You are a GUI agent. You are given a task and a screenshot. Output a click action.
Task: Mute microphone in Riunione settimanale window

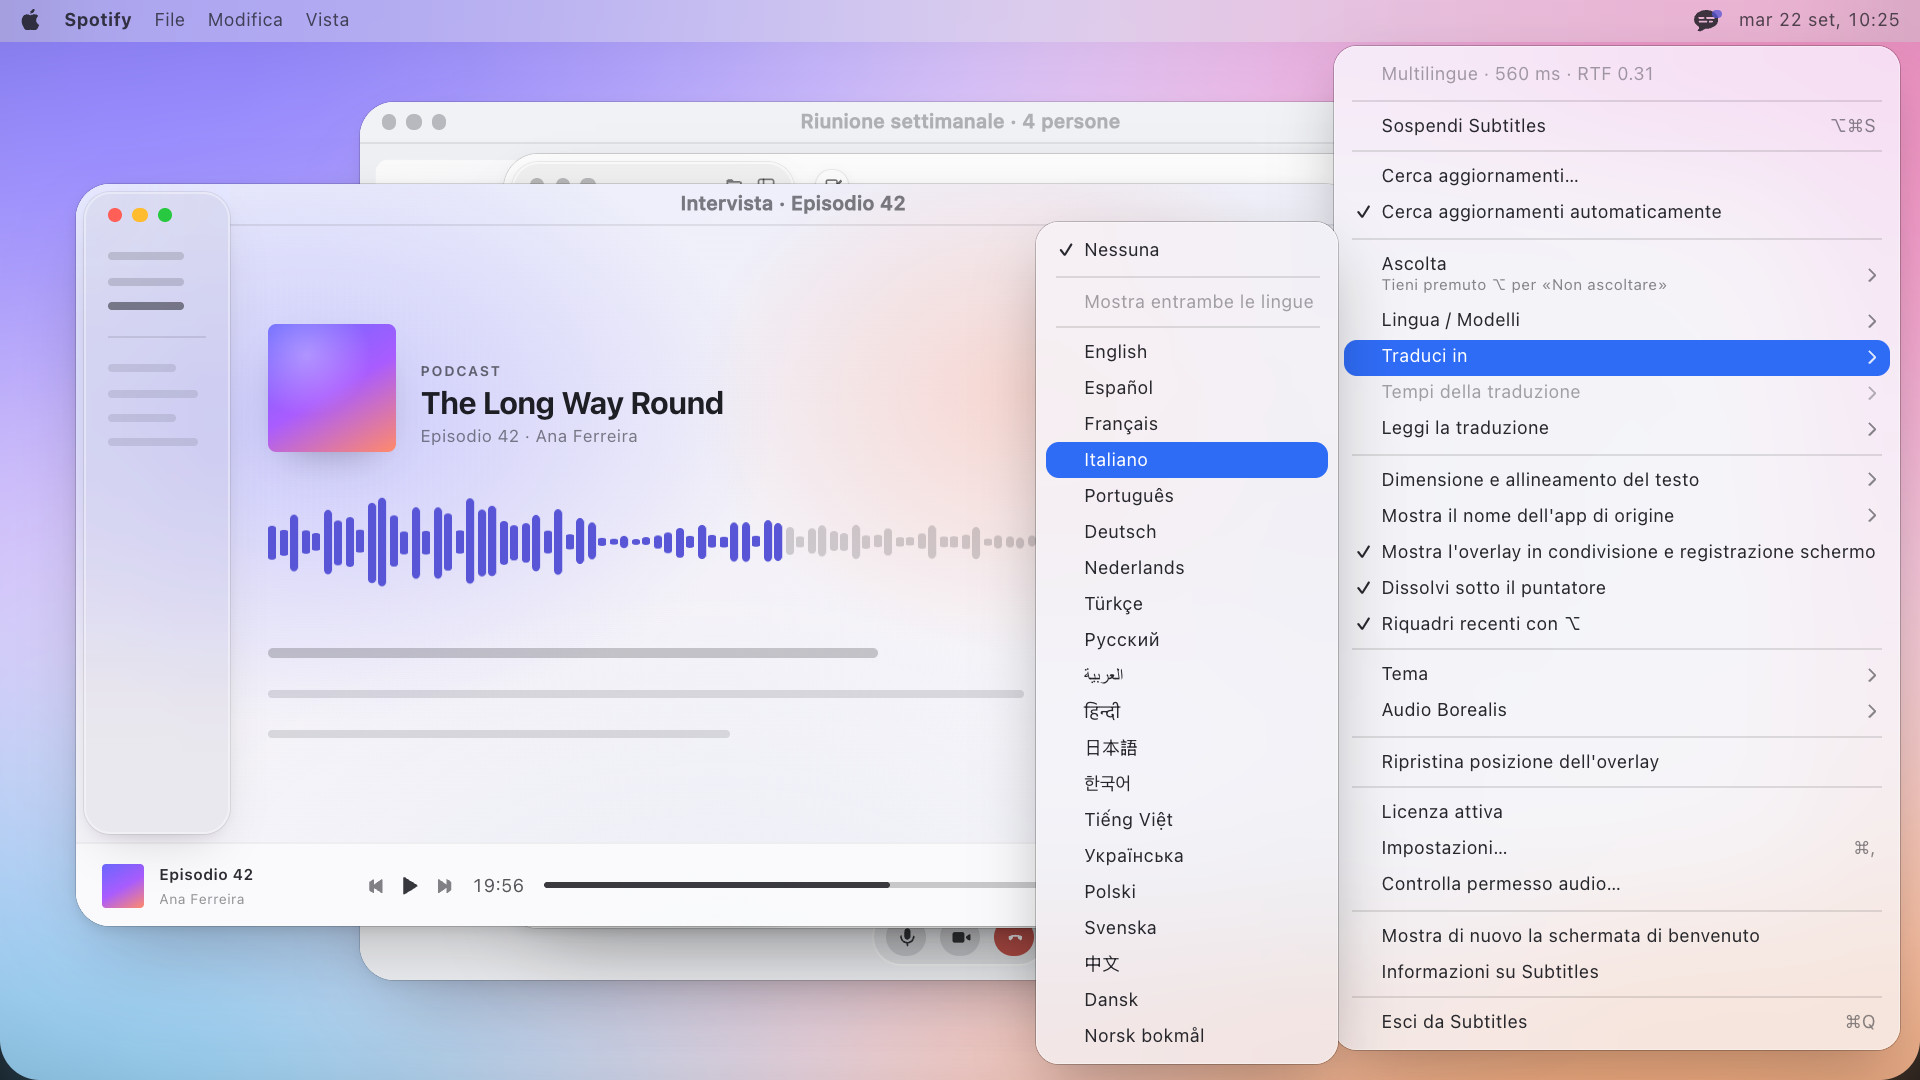coord(906,938)
